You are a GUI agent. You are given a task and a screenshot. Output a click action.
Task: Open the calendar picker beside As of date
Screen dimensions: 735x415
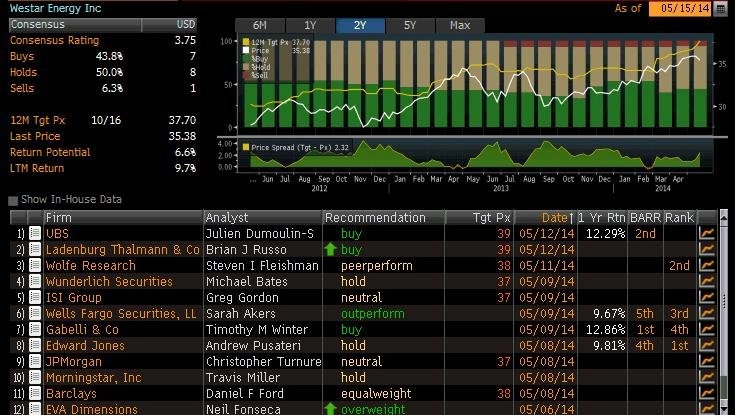[x=720, y=9]
